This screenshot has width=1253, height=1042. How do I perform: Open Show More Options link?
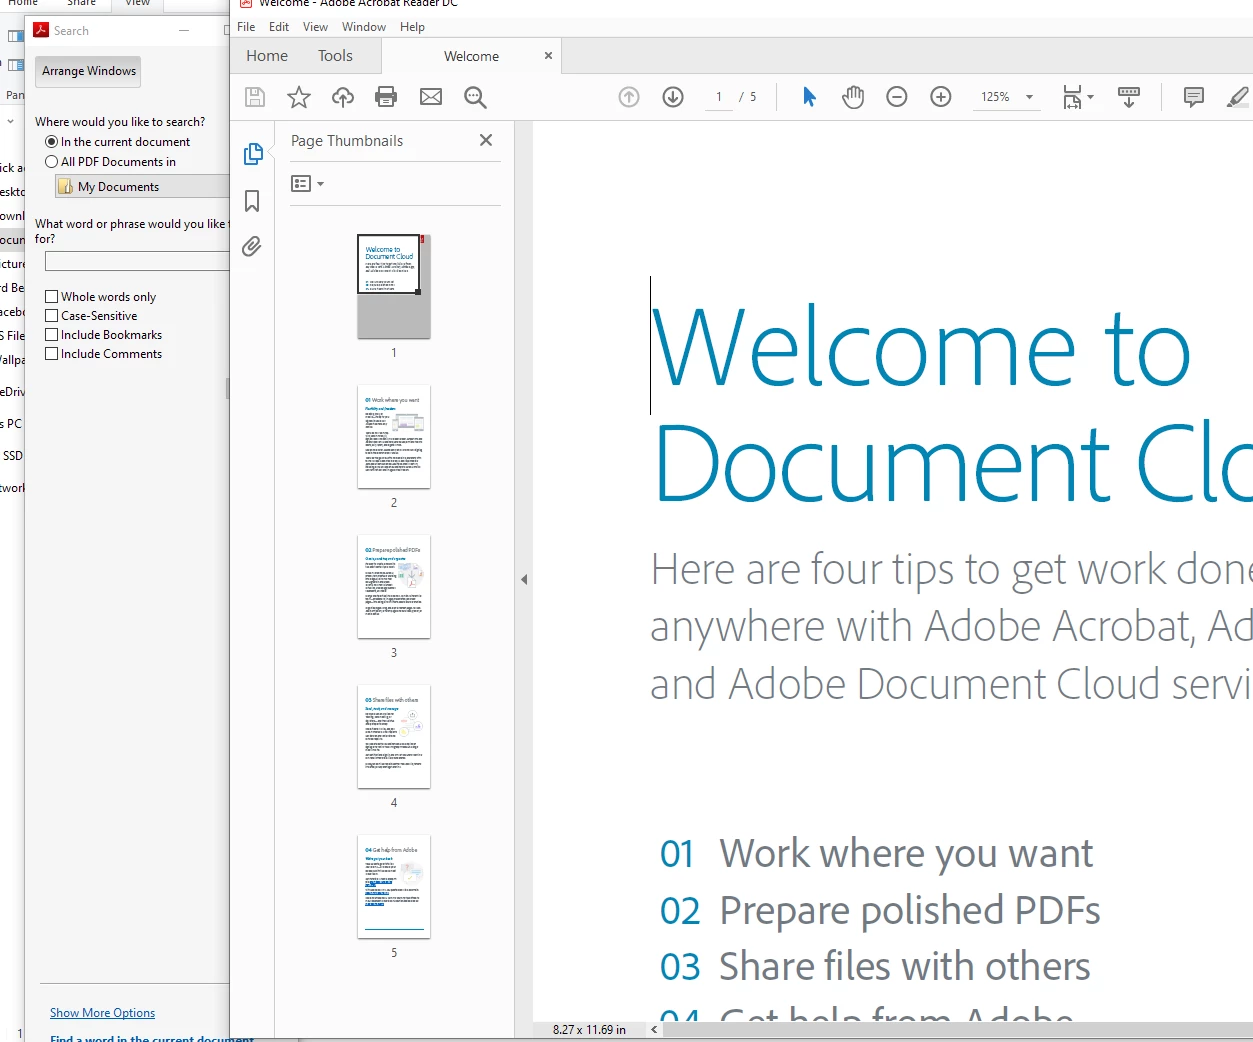tap(102, 1013)
